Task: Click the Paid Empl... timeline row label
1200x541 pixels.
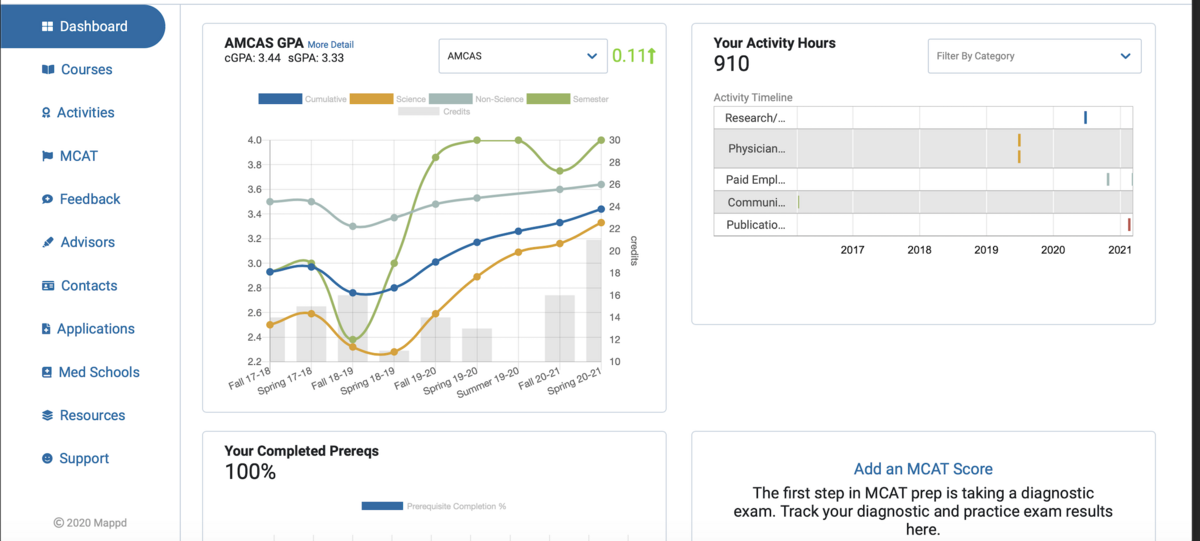Action: tap(756, 180)
